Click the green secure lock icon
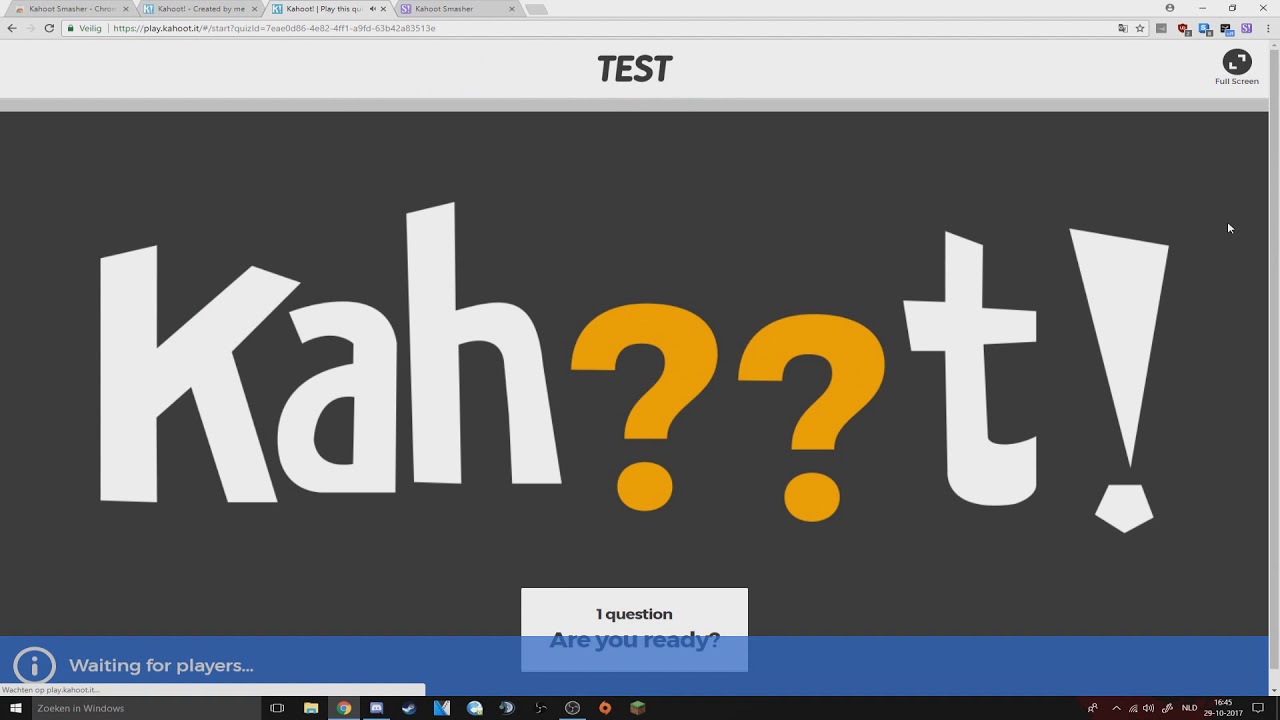Viewport: 1280px width, 720px height. [70, 28]
